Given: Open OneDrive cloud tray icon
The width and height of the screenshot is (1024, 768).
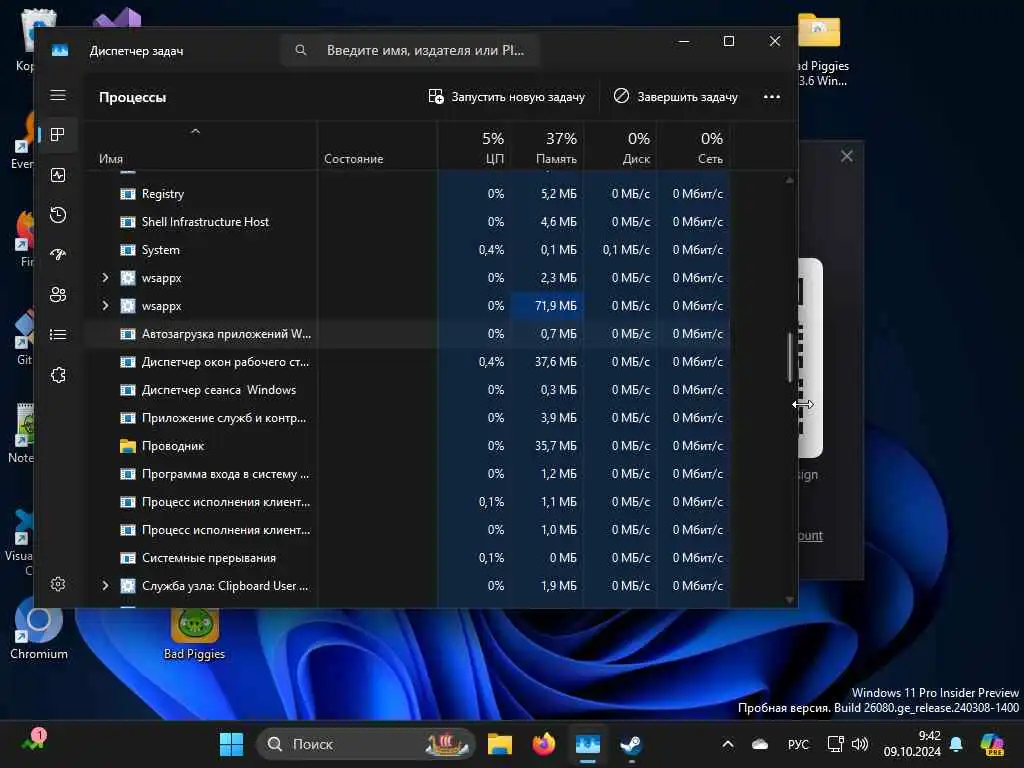Looking at the screenshot, I should click(x=760, y=744).
